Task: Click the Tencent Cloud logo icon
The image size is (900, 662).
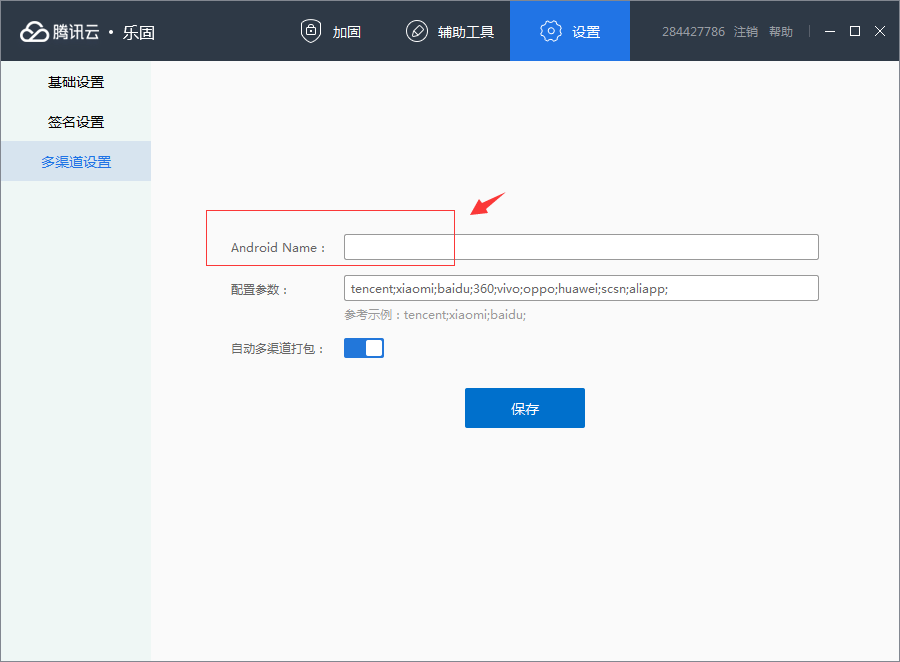Action: [34, 32]
